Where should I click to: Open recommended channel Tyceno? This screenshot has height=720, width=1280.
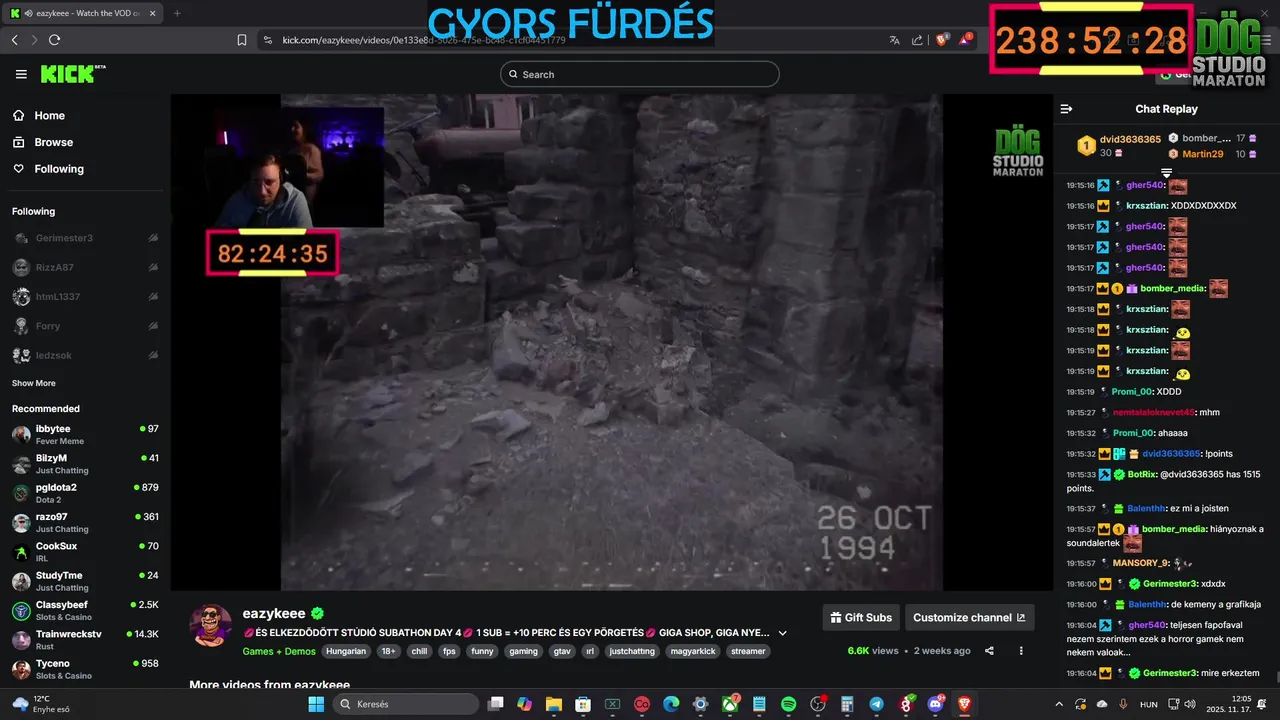click(x=85, y=669)
